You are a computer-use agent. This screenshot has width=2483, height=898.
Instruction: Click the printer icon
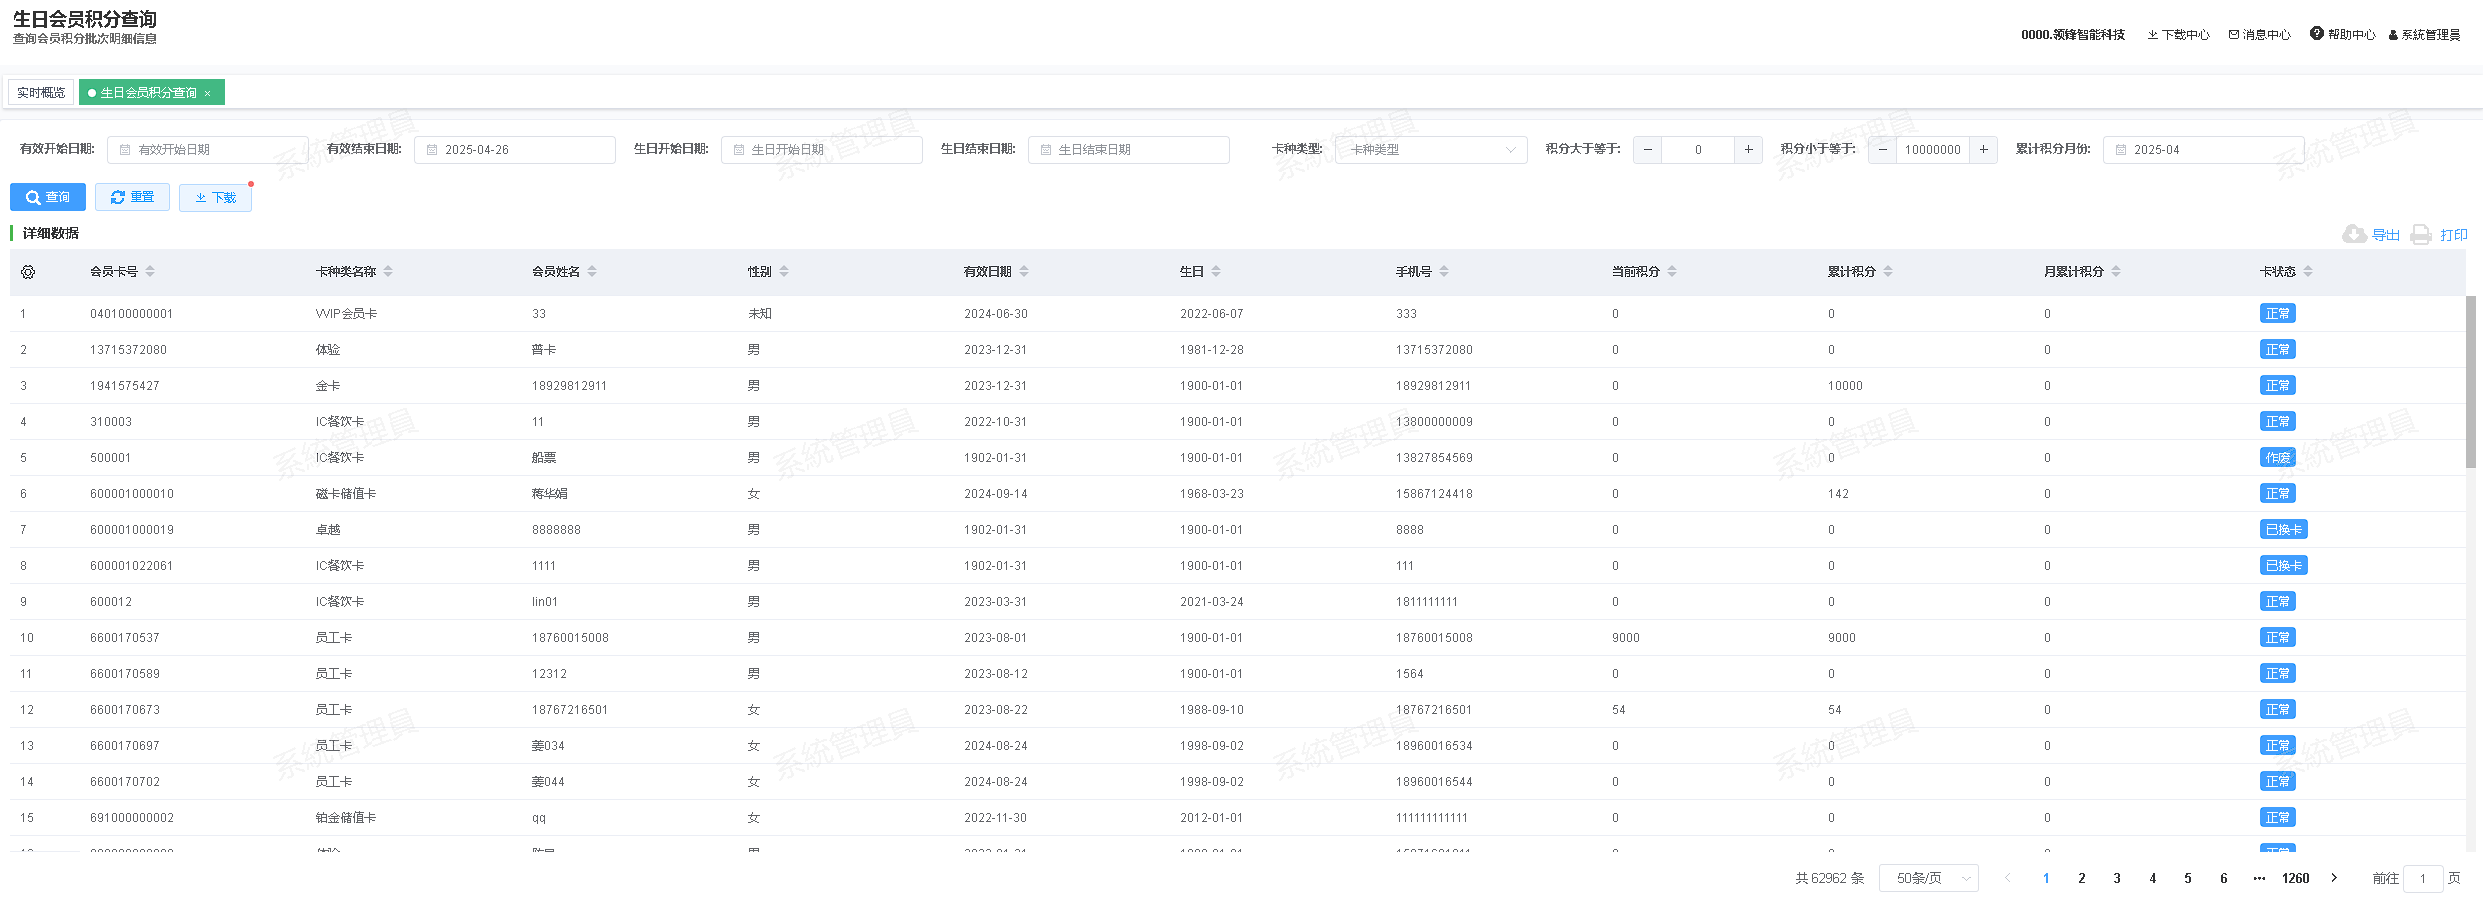(2421, 235)
